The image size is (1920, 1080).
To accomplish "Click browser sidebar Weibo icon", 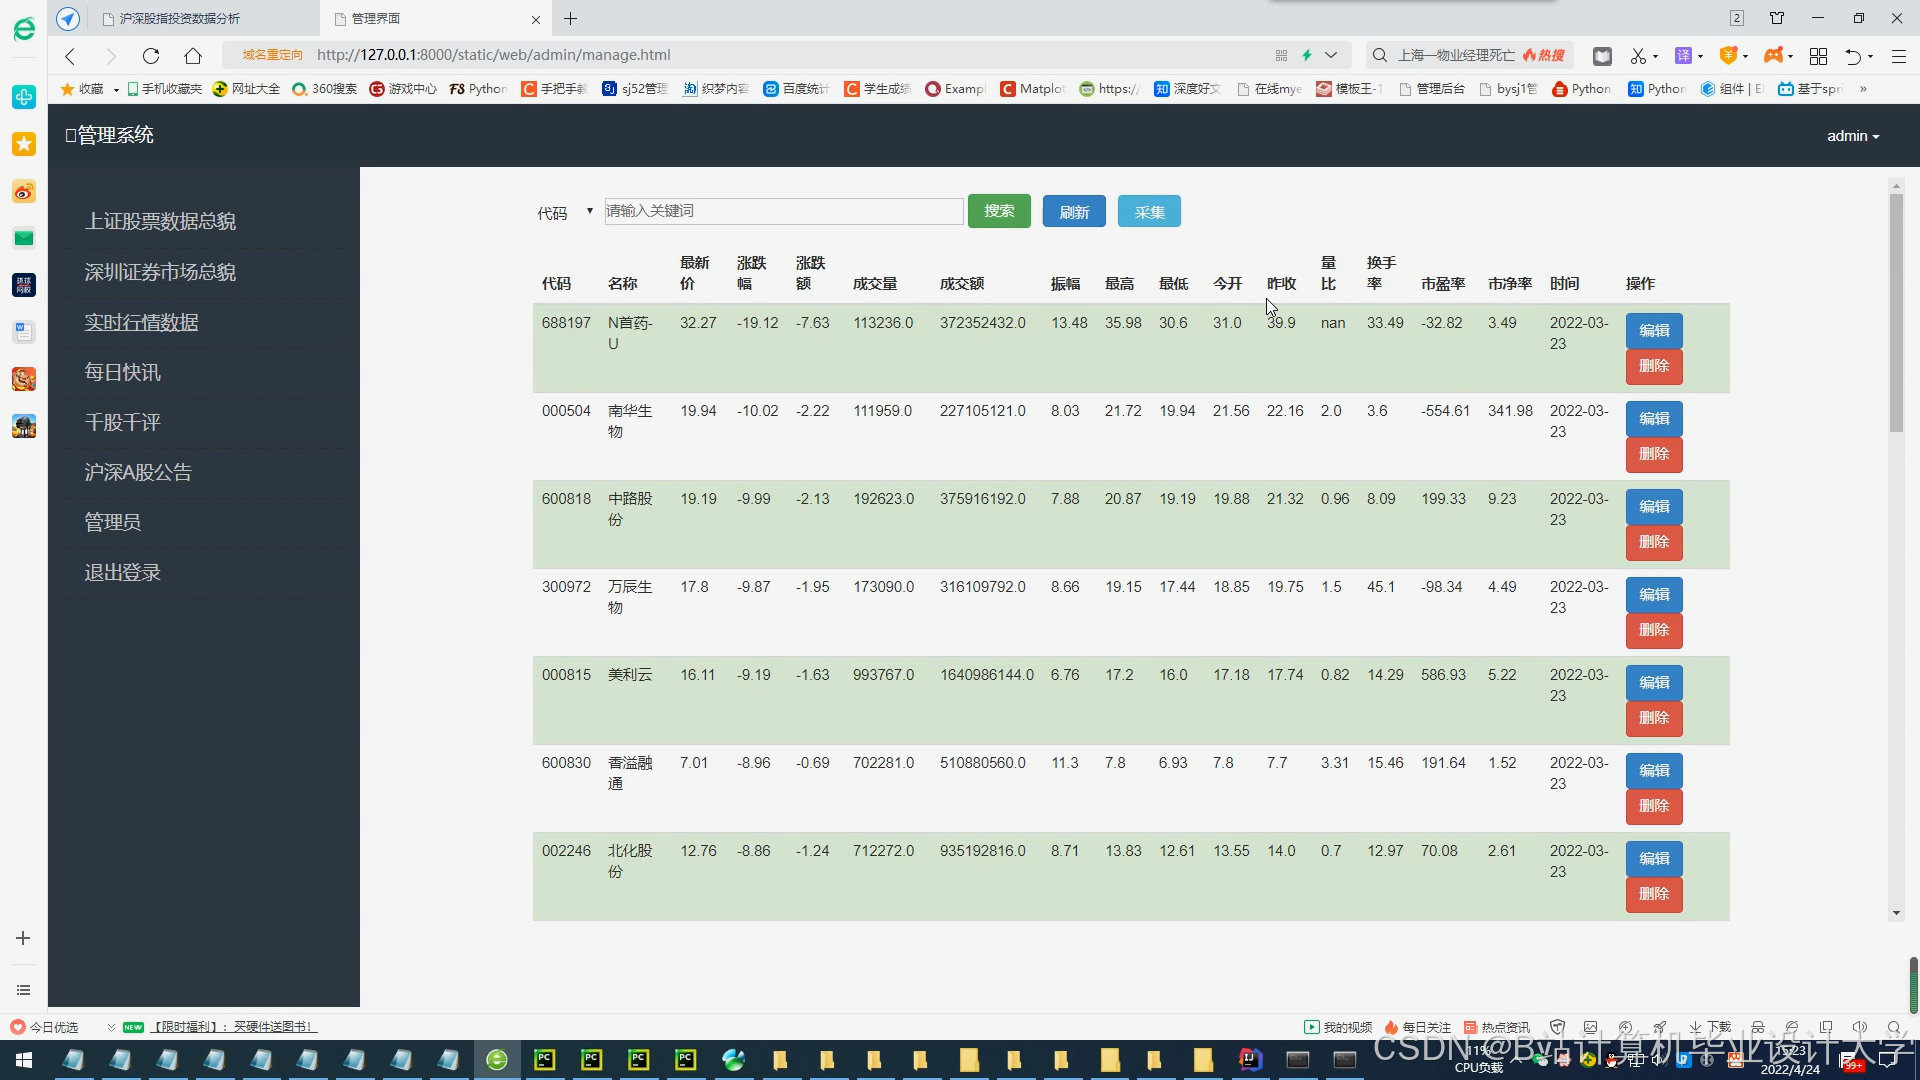I will pos(24,191).
